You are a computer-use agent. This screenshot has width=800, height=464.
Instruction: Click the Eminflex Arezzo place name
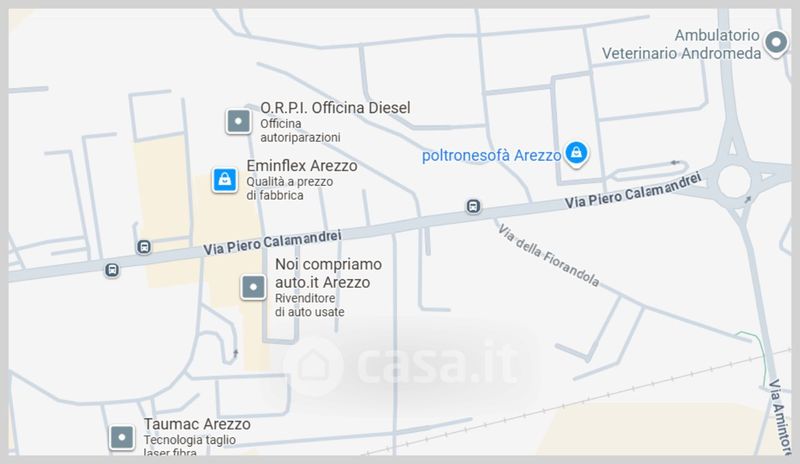(302, 166)
